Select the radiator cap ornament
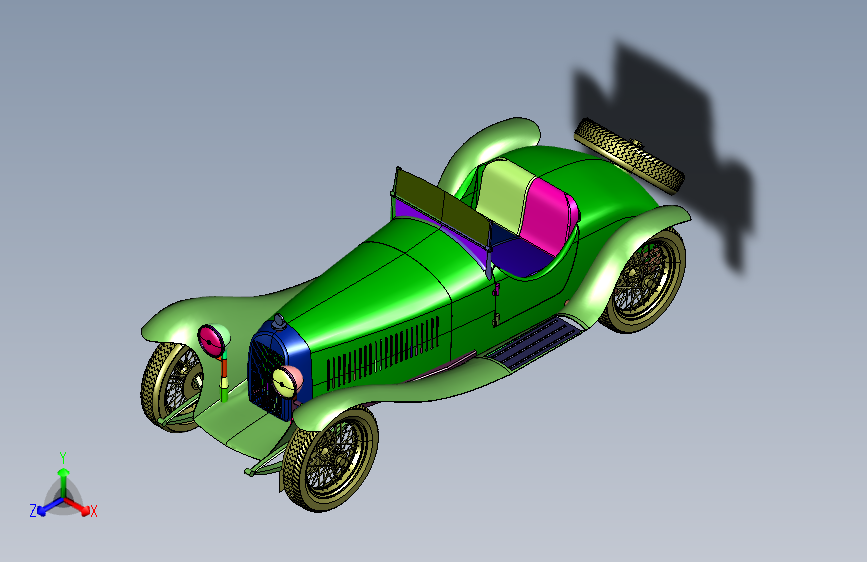The image size is (867, 562). point(278,321)
